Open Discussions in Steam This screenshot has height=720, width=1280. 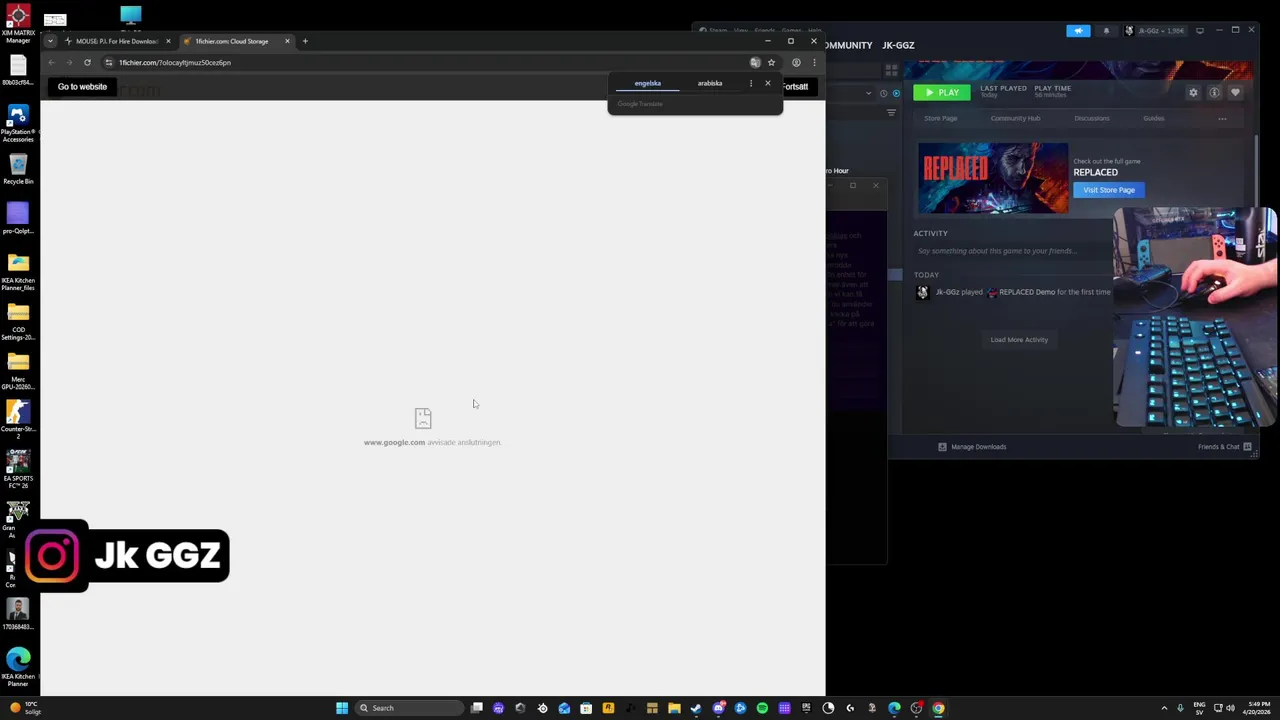[x=1092, y=118]
